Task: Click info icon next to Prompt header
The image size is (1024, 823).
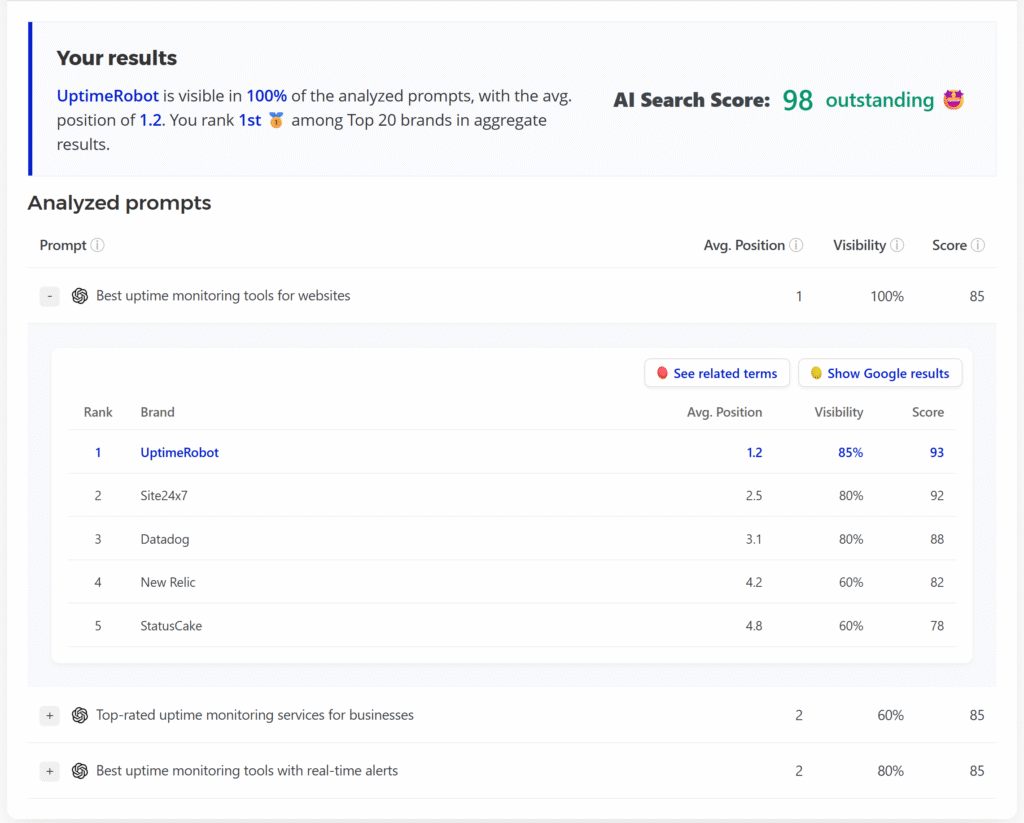Action: [x=98, y=246]
